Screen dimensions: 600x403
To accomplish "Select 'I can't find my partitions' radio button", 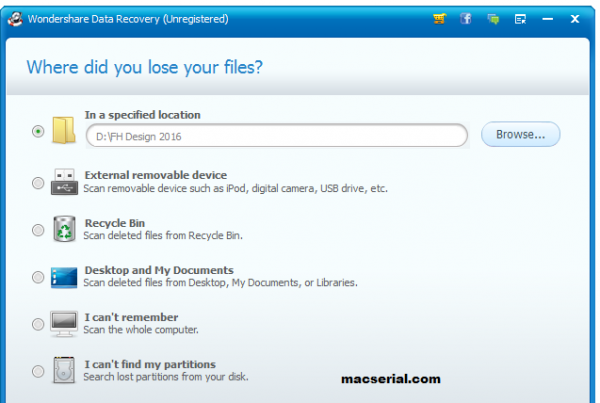I will (x=38, y=371).
